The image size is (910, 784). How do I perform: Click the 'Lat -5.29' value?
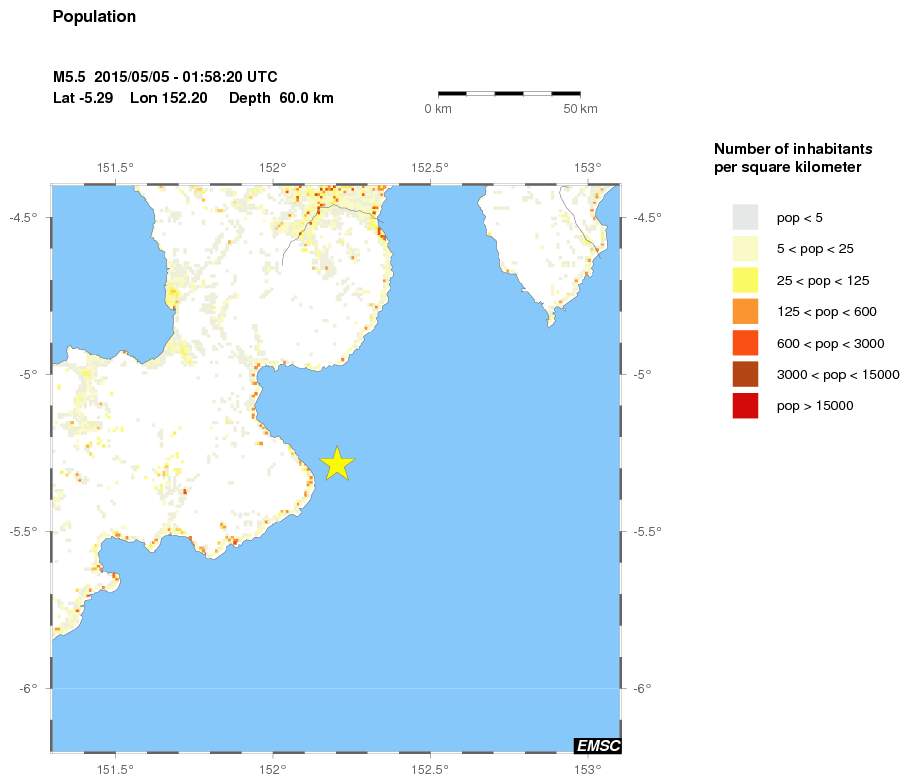coord(83,97)
